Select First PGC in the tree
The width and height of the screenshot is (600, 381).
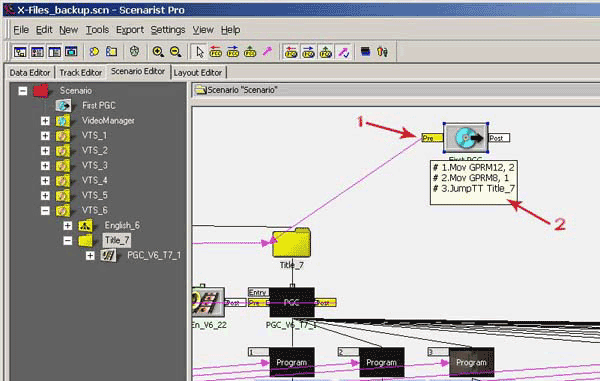point(99,106)
